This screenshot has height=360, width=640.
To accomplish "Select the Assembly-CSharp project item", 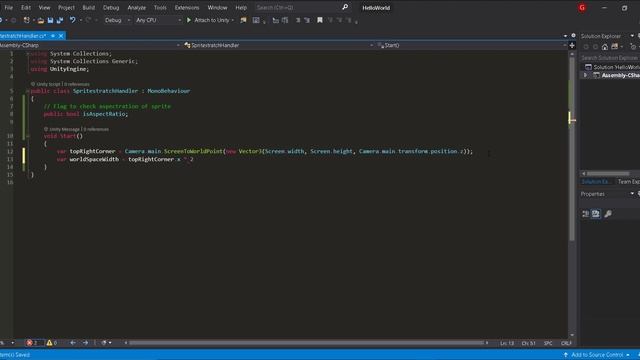I will pos(617,76).
